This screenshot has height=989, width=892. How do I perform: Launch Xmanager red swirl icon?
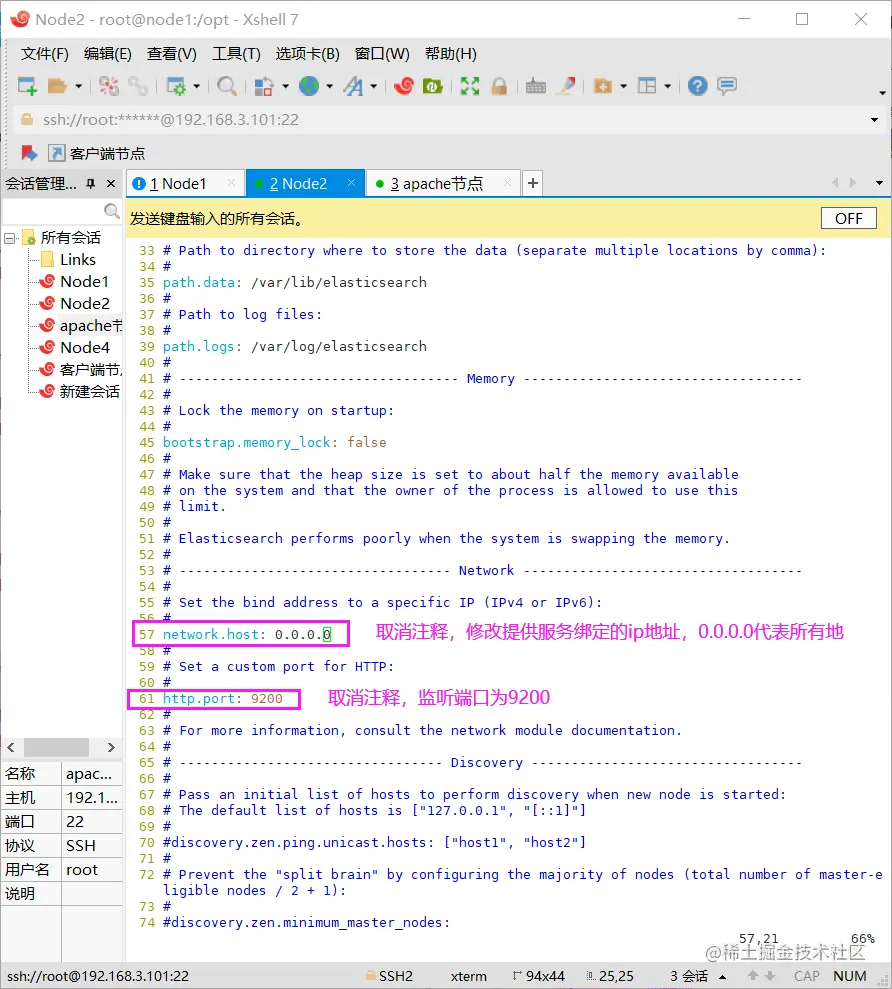[404, 86]
